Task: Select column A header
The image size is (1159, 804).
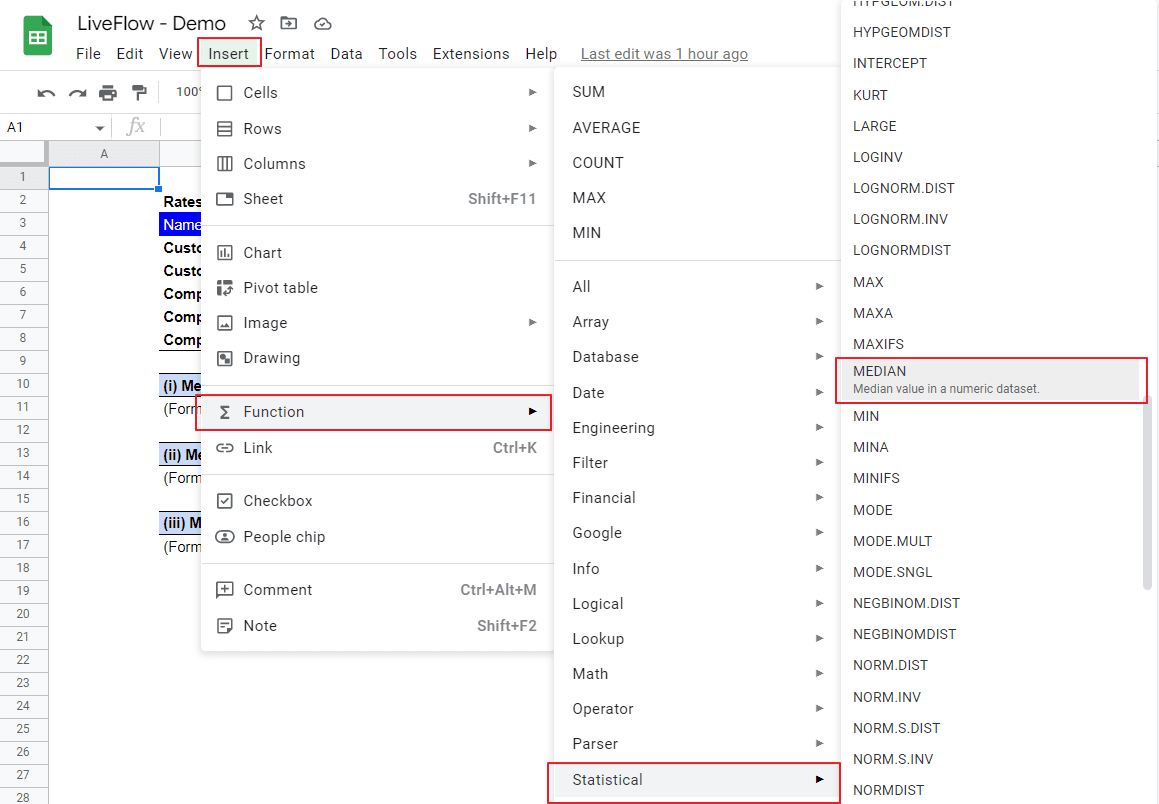Action: pyautogui.click(x=104, y=154)
